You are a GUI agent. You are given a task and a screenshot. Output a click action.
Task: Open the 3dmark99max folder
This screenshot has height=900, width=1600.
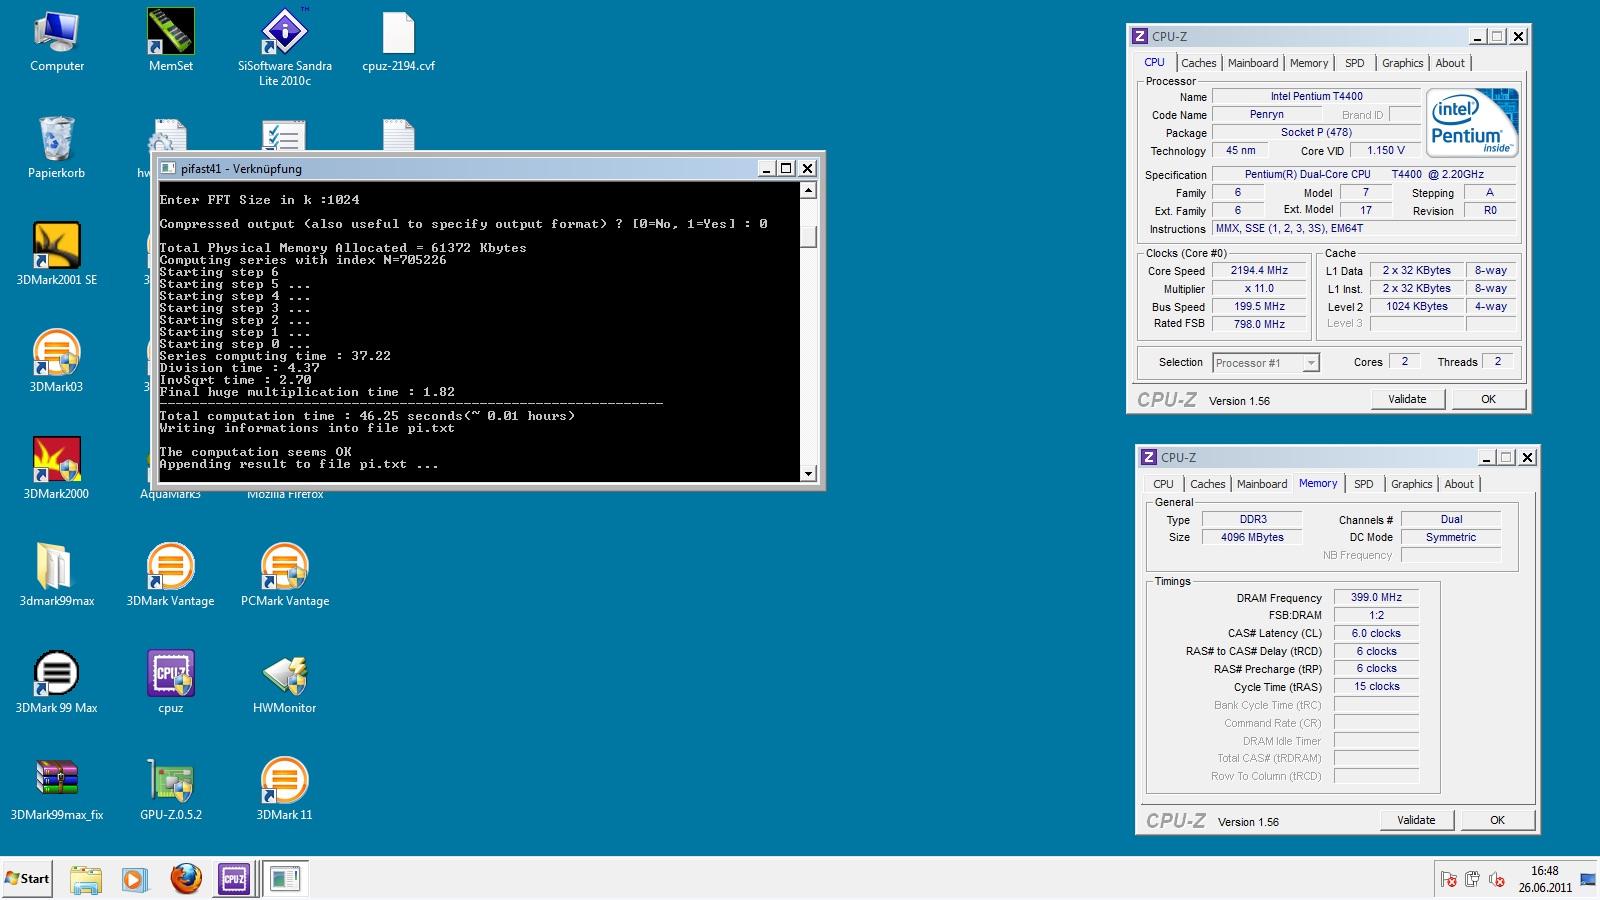pos(57,576)
